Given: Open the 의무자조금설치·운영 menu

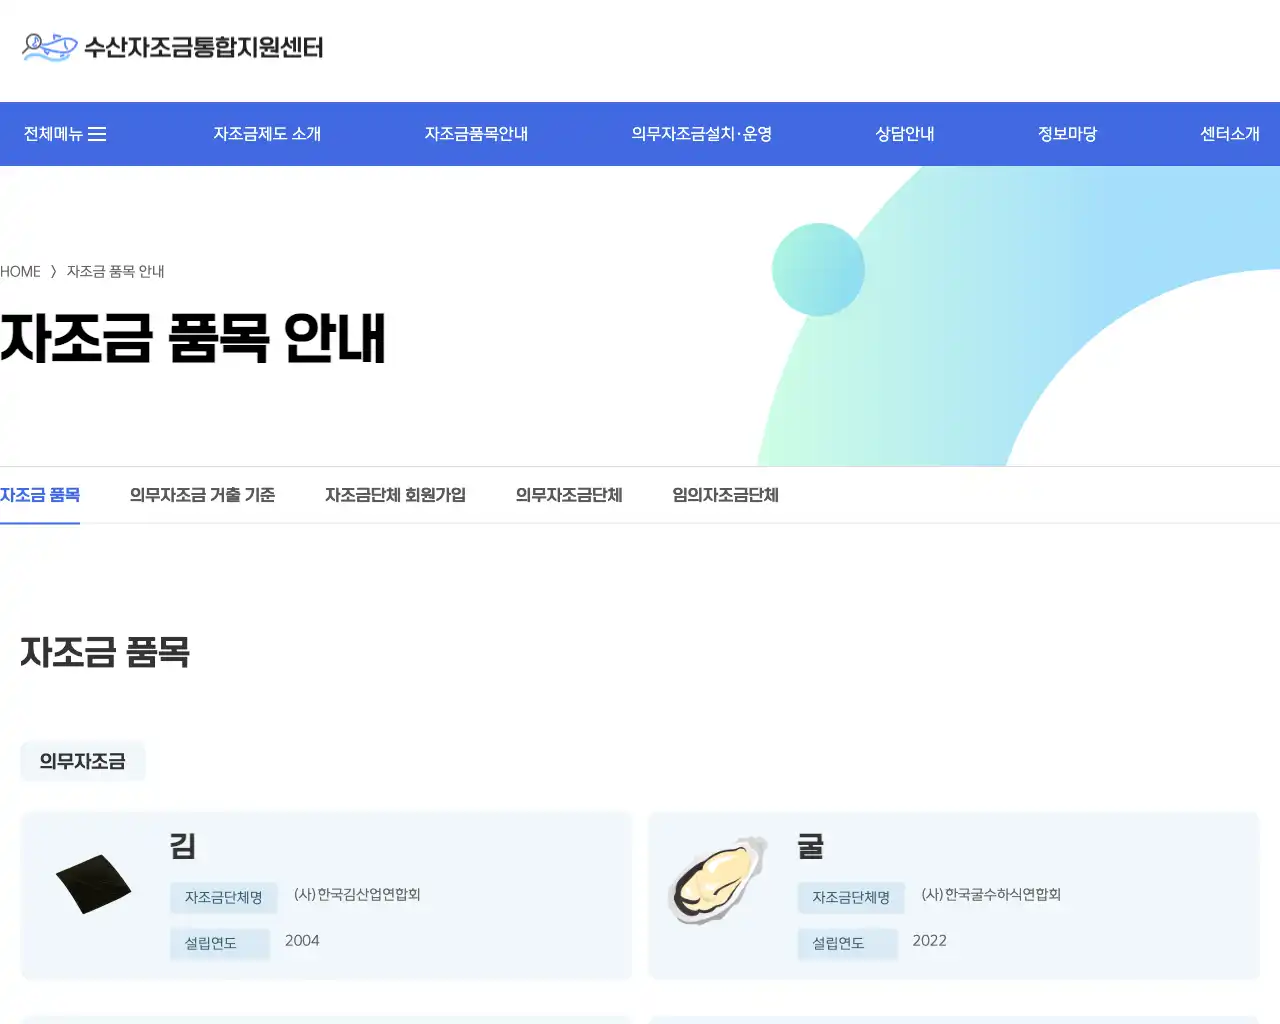Looking at the screenshot, I should 701,133.
